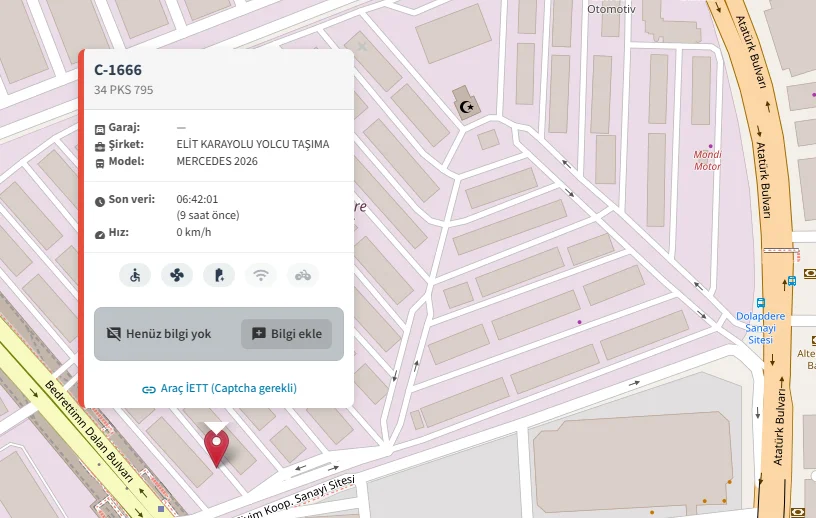The width and height of the screenshot is (816, 518).
Task: Open the Araç İETT (Captcha gerekli) link
Action: pyautogui.click(x=219, y=388)
